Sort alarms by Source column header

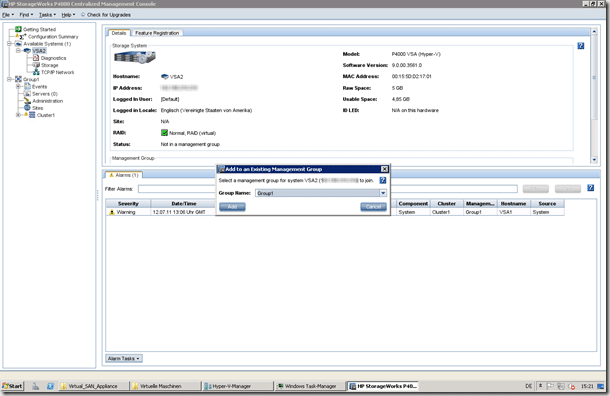click(x=547, y=203)
